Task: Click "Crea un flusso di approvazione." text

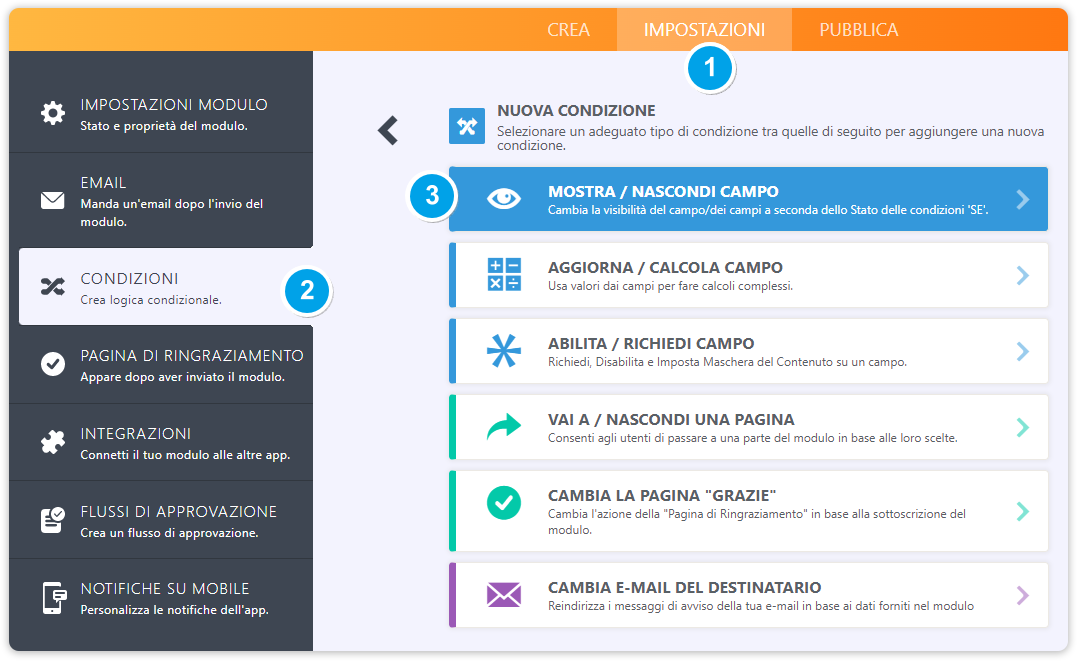Action: tap(170, 533)
